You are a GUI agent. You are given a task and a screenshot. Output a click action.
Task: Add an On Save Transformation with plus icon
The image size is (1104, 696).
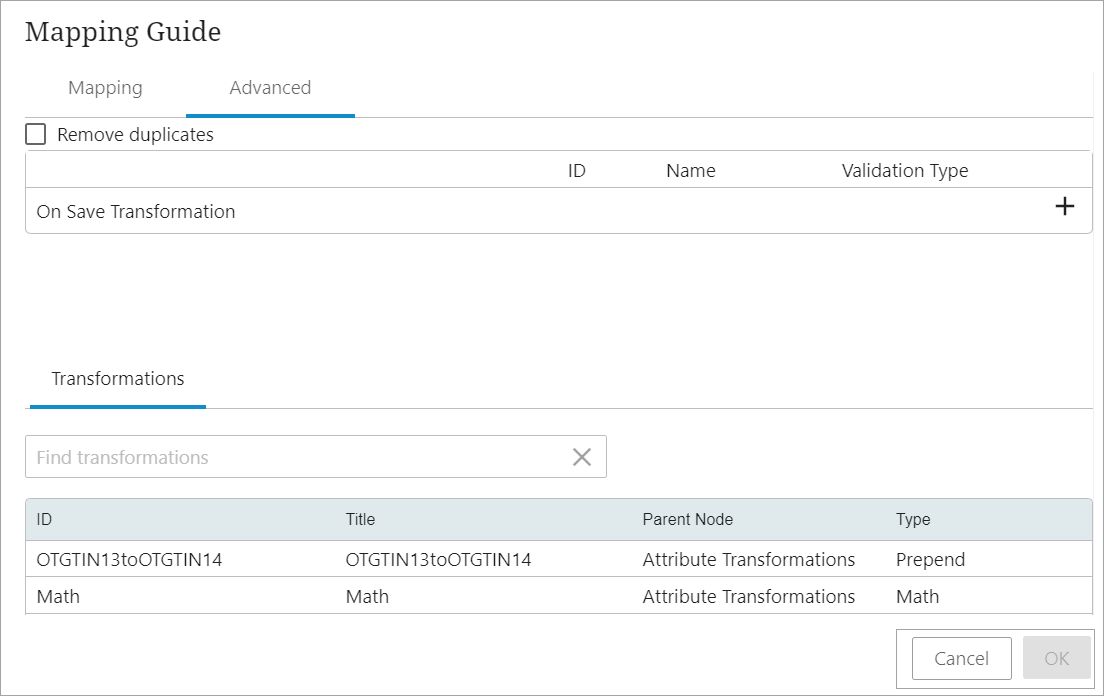[x=1065, y=207]
